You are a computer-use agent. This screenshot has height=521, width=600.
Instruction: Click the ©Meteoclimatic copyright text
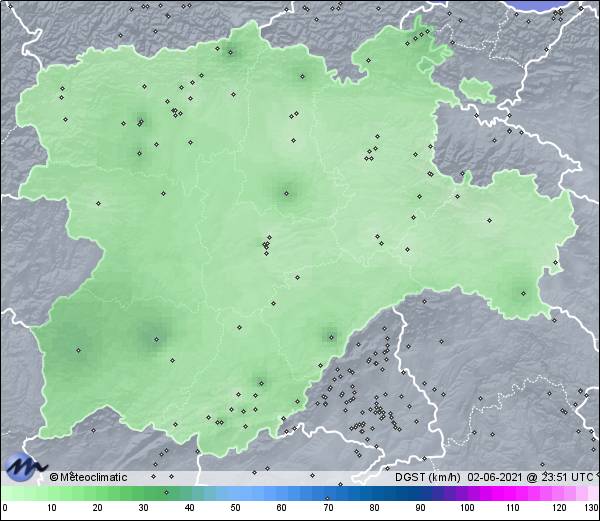(88, 477)
